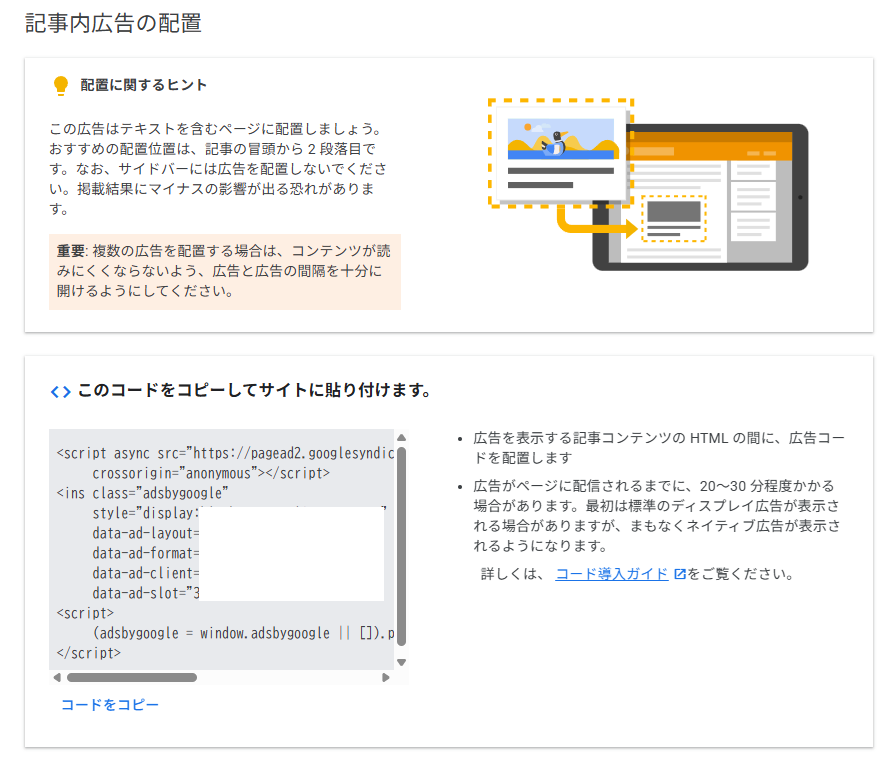878x758 pixels.
Task: Click the このコードをコピーしてサイトに貼り付けます heading
Action: click(x=254, y=391)
